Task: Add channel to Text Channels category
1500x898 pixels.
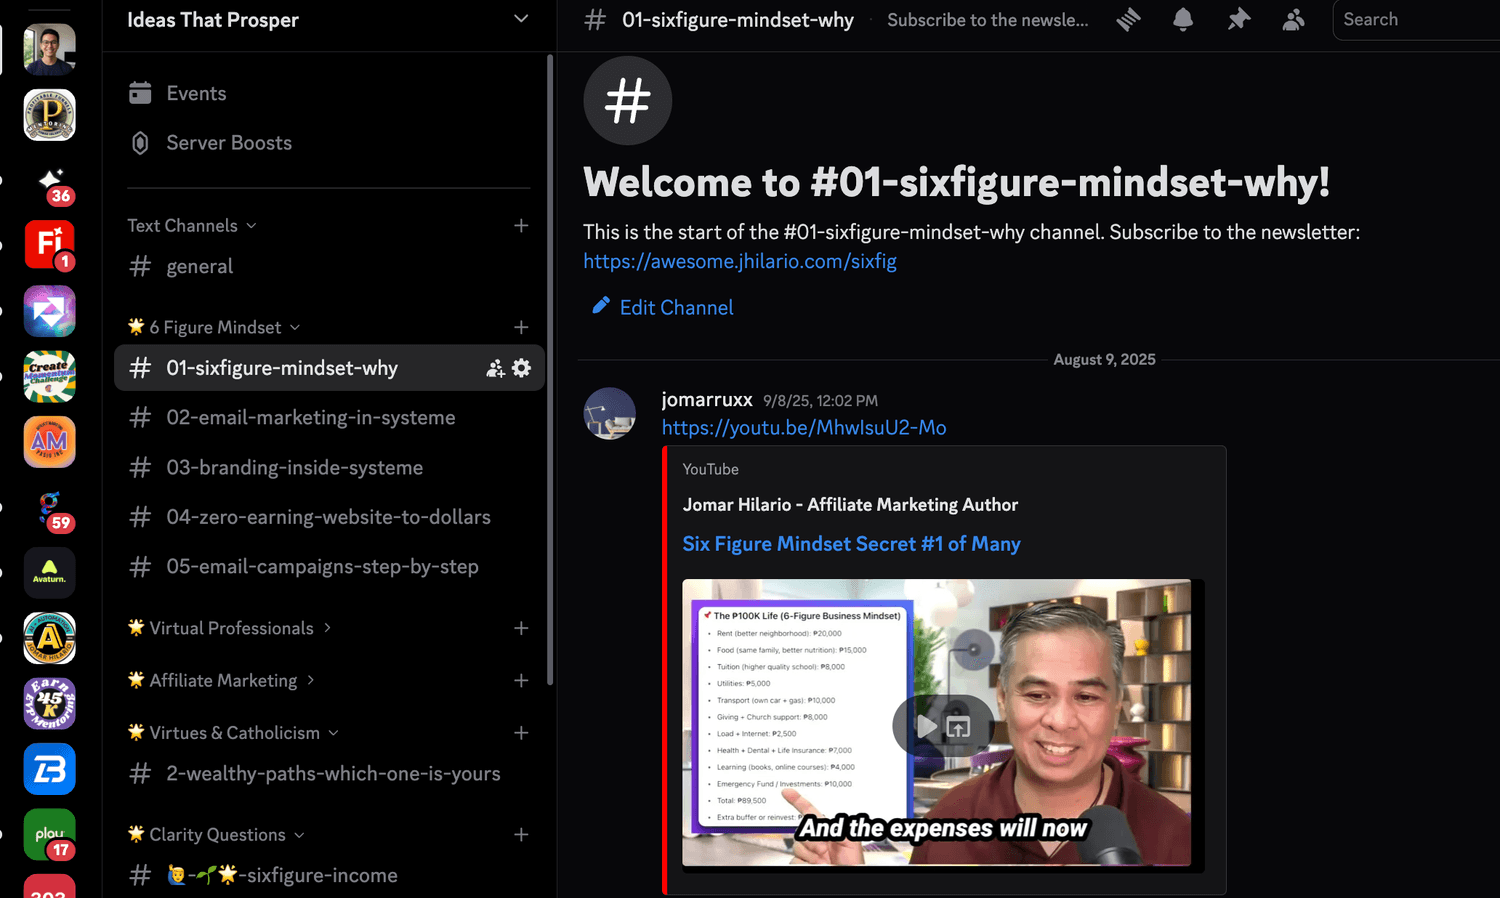Action: point(521,226)
